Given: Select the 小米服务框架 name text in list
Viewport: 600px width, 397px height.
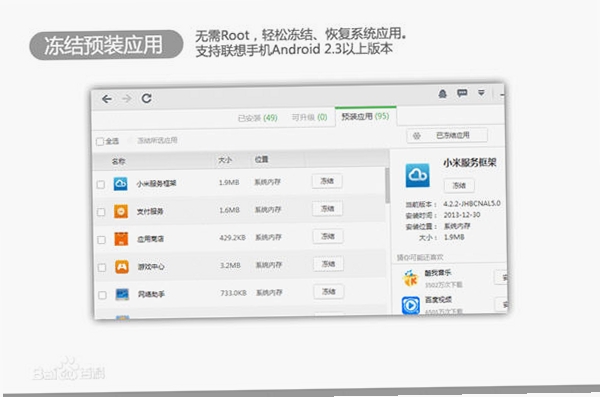Looking at the screenshot, I should click(157, 184).
